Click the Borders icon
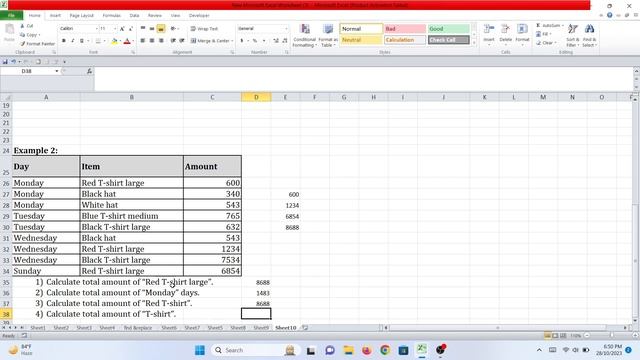640x360 pixels. [x=98, y=41]
